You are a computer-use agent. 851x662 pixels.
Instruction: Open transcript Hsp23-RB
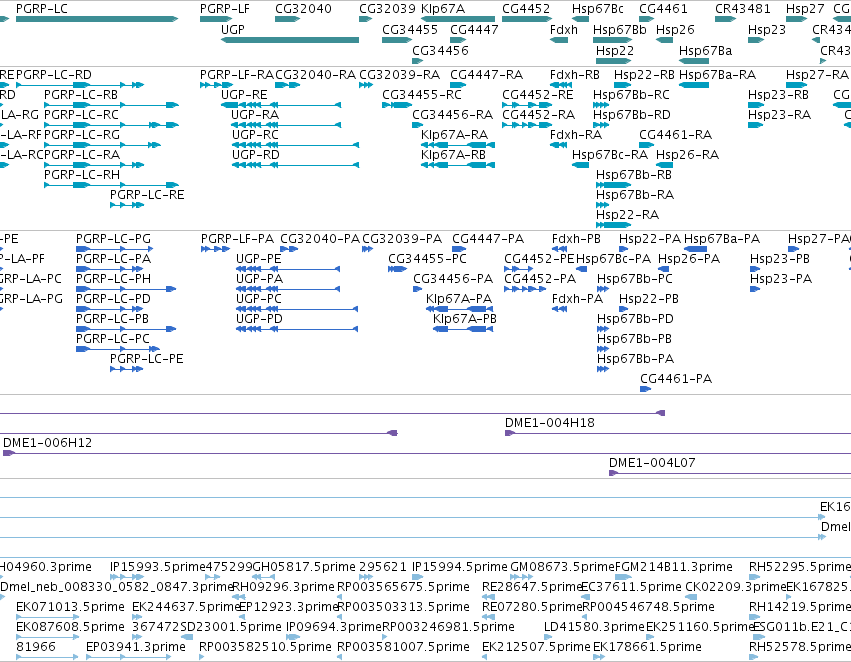tap(778, 95)
